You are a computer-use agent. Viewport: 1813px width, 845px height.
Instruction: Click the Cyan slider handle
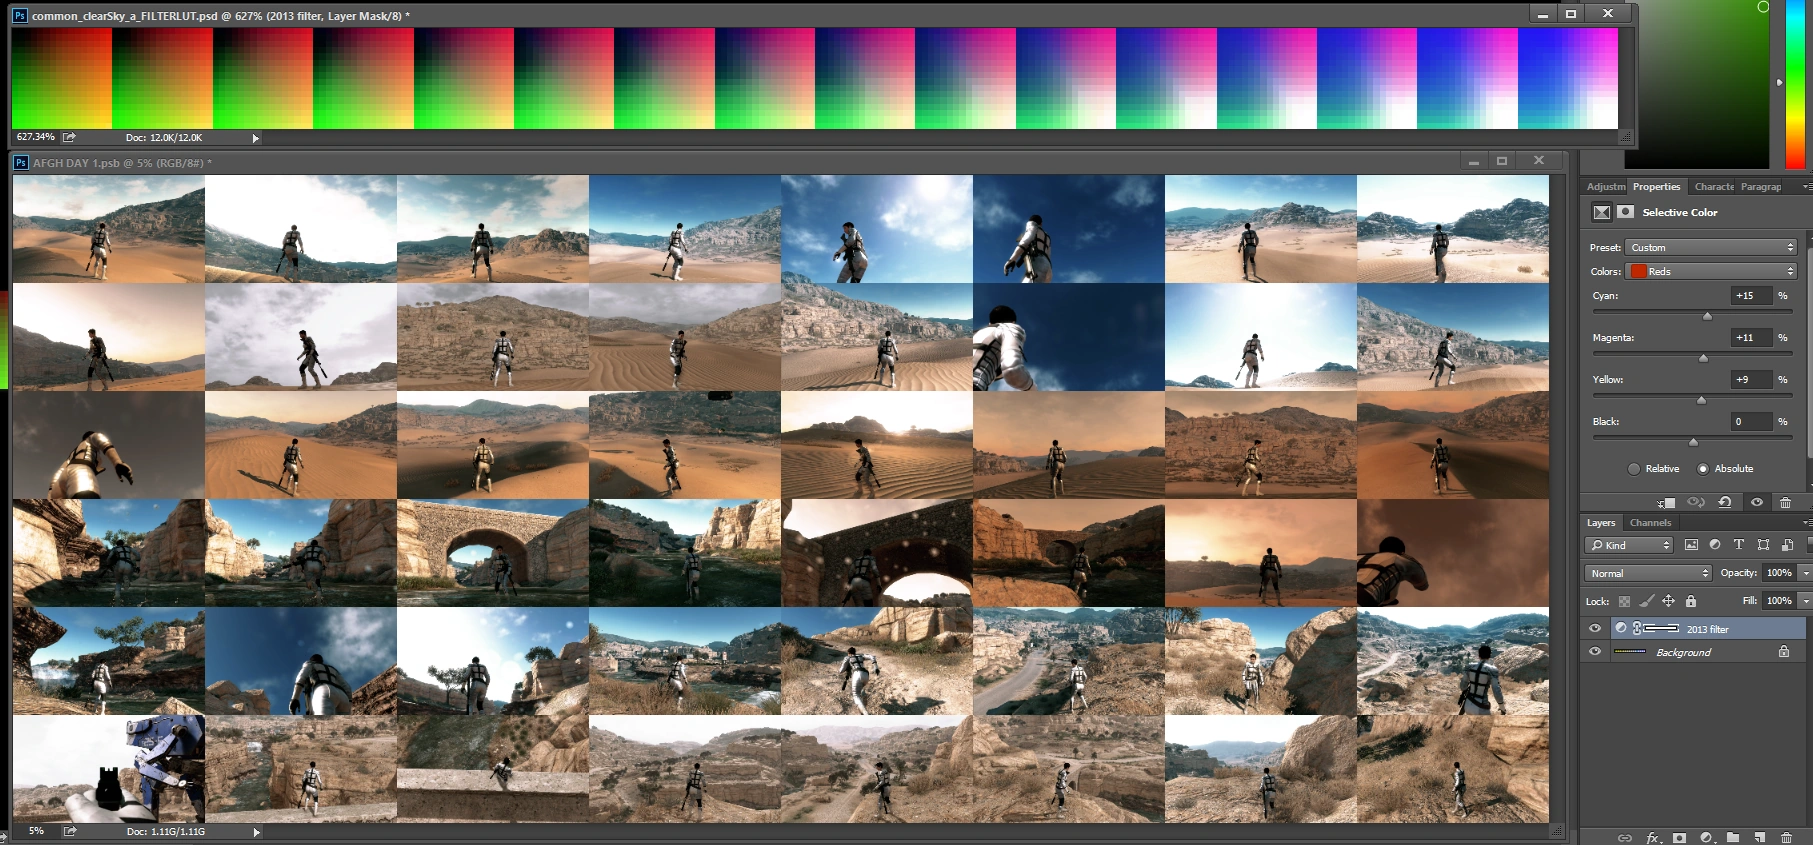(x=1707, y=316)
